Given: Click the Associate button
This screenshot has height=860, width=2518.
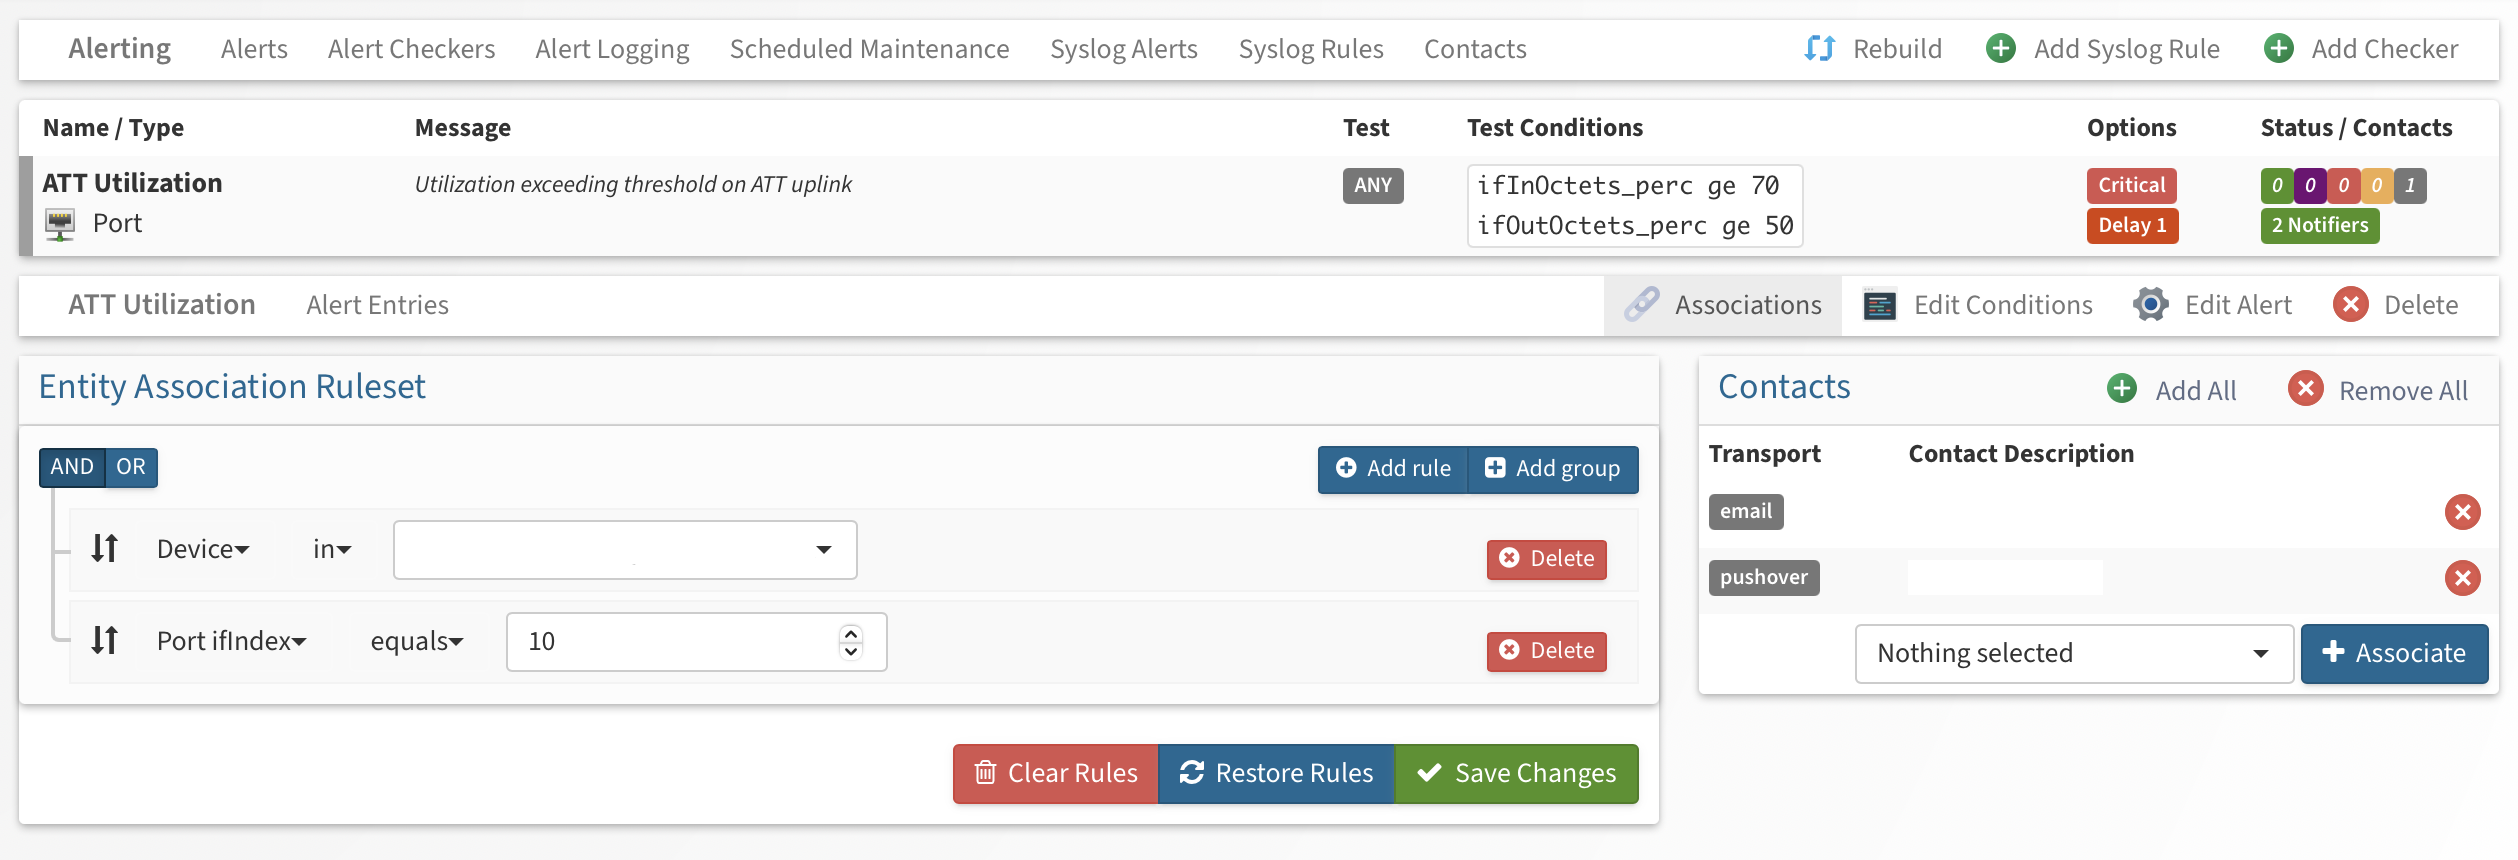Looking at the screenshot, I should pyautogui.click(x=2394, y=653).
